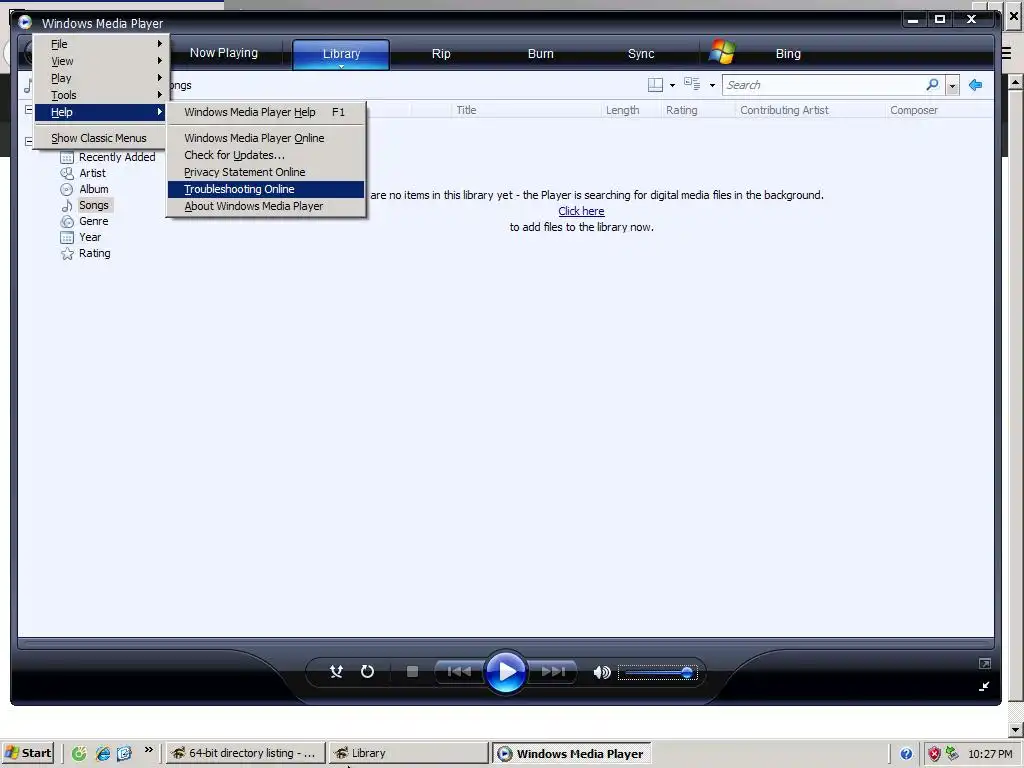Switch to 'Library' taskbar window
This screenshot has width=1024, height=768.
408,753
